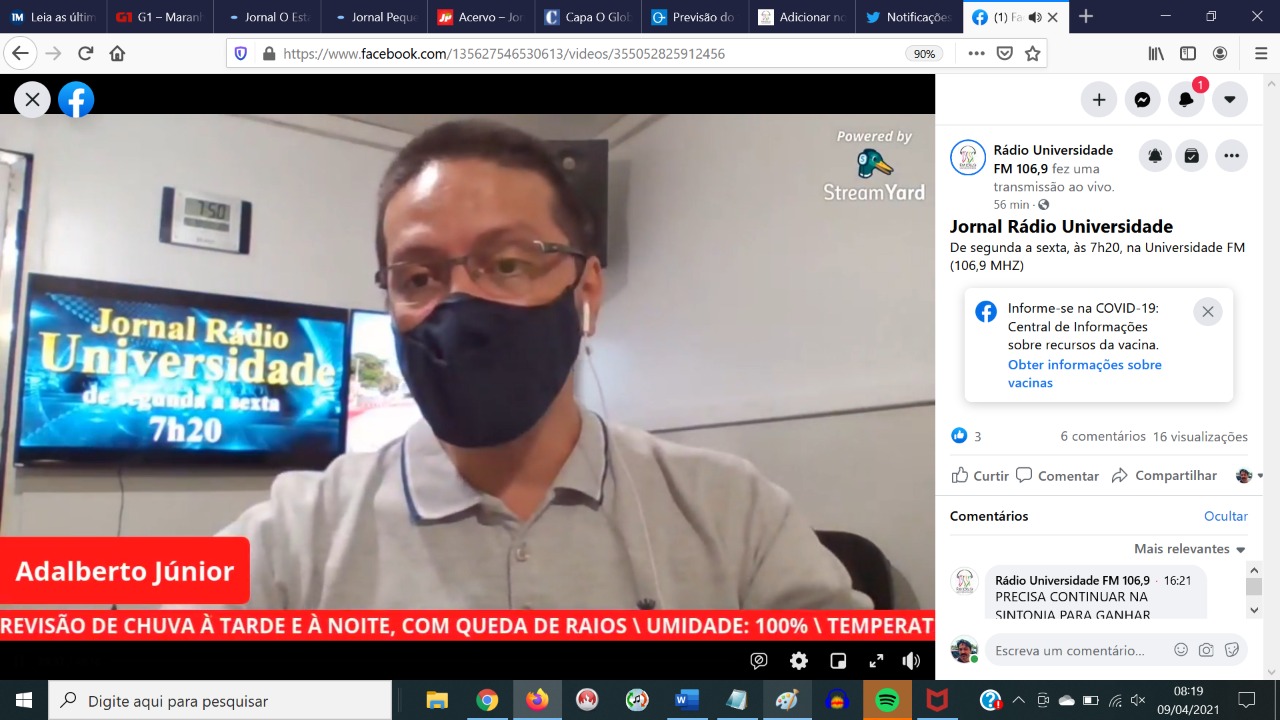This screenshot has width=1280, height=720.
Task: Go to Facebook home via logo
Action: [x=76, y=100]
